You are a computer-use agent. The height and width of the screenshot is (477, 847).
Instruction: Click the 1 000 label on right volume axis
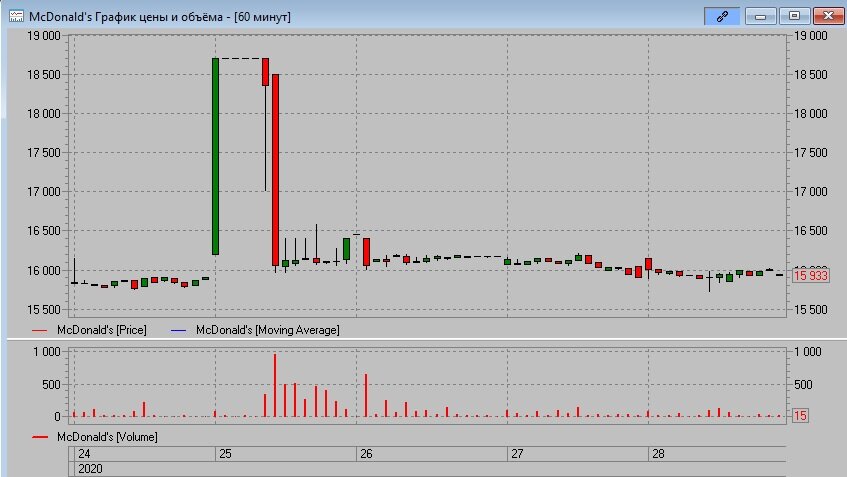point(807,352)
